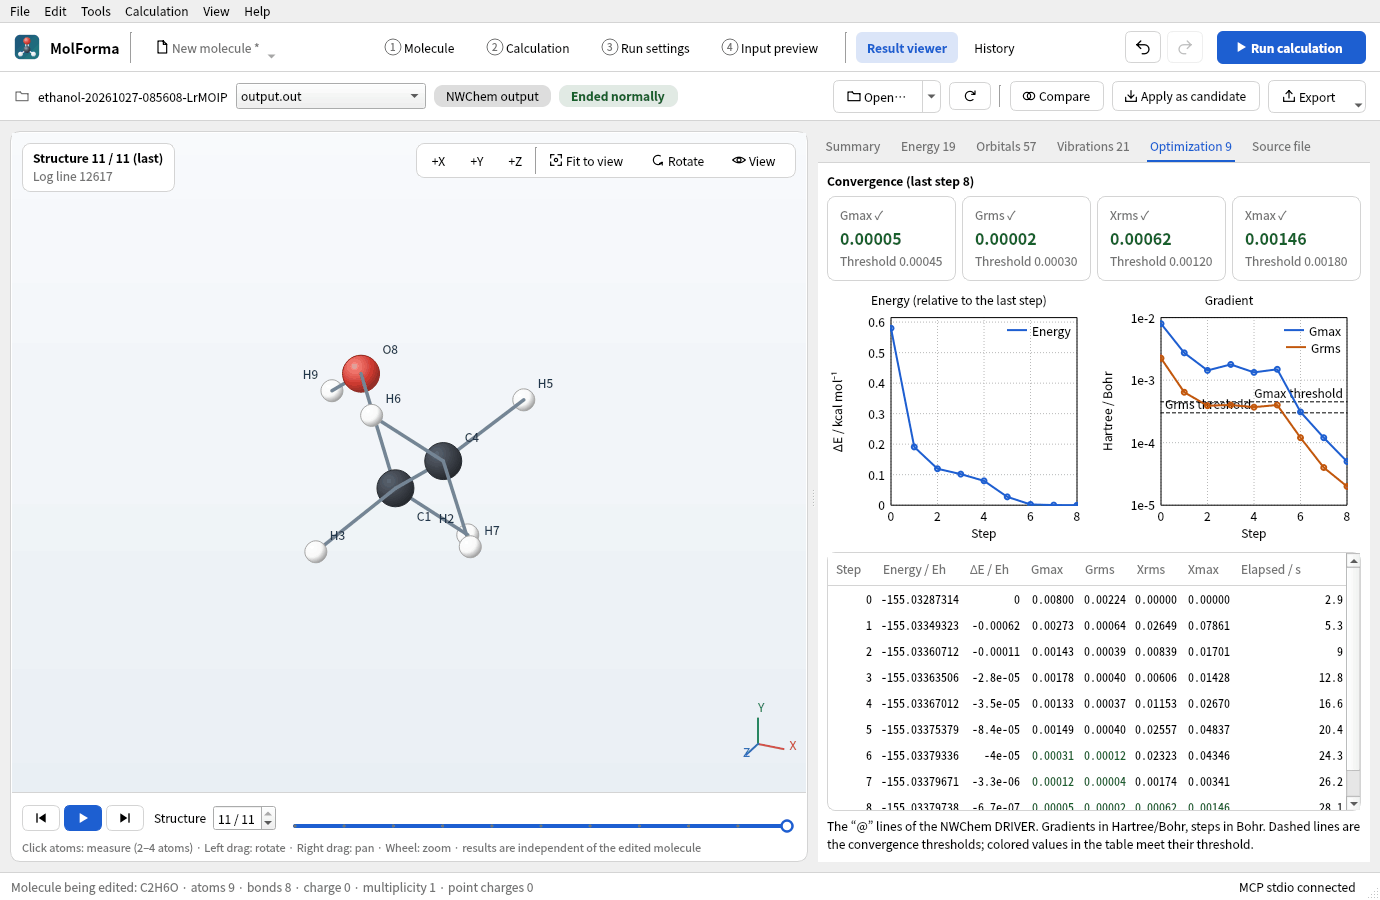Click Apply as candidate button
The image size is (1380, 900).
1186,96
